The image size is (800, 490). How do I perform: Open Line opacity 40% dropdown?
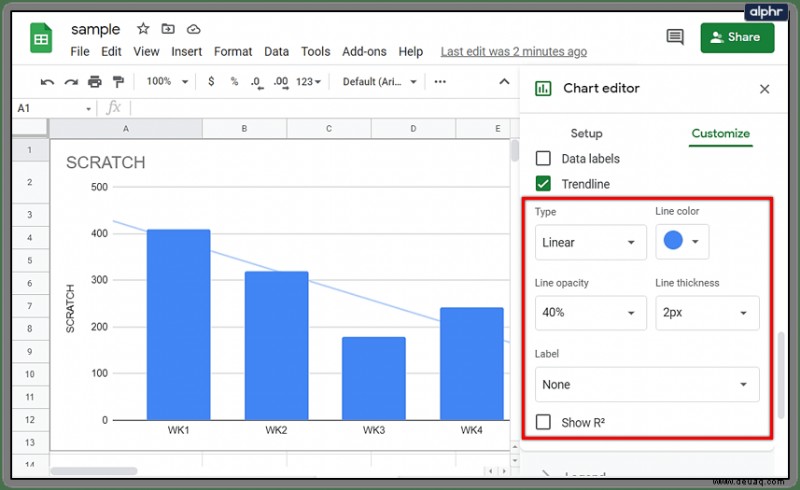click(590, 312)
